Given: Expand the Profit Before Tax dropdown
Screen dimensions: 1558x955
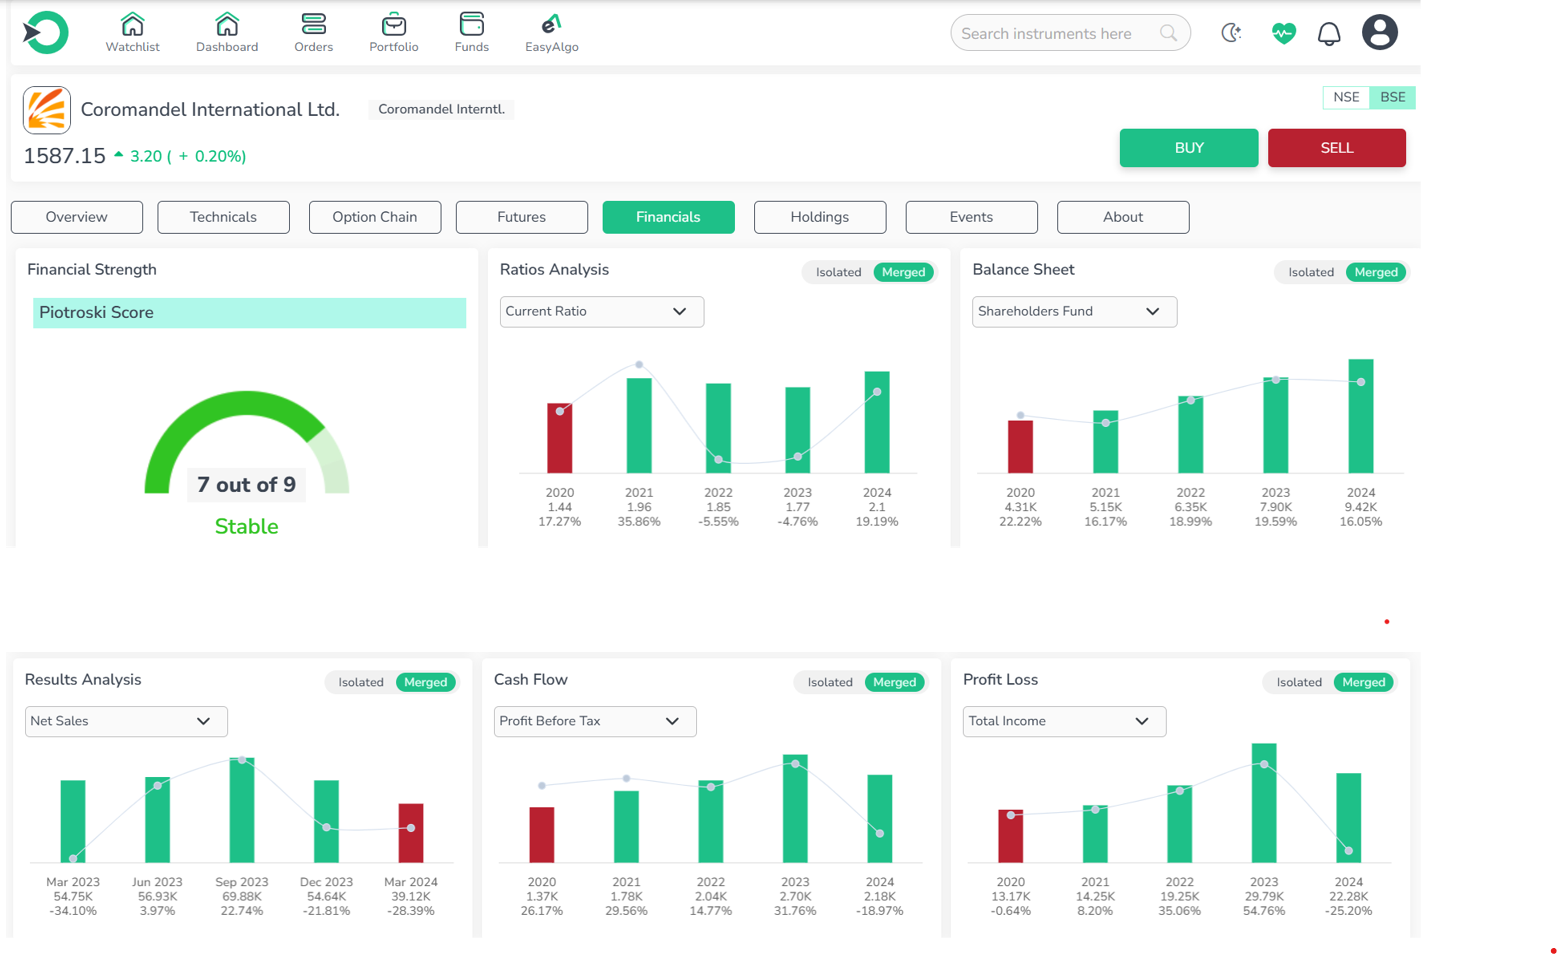Looking at the screenshot, I should coord(595,722).
